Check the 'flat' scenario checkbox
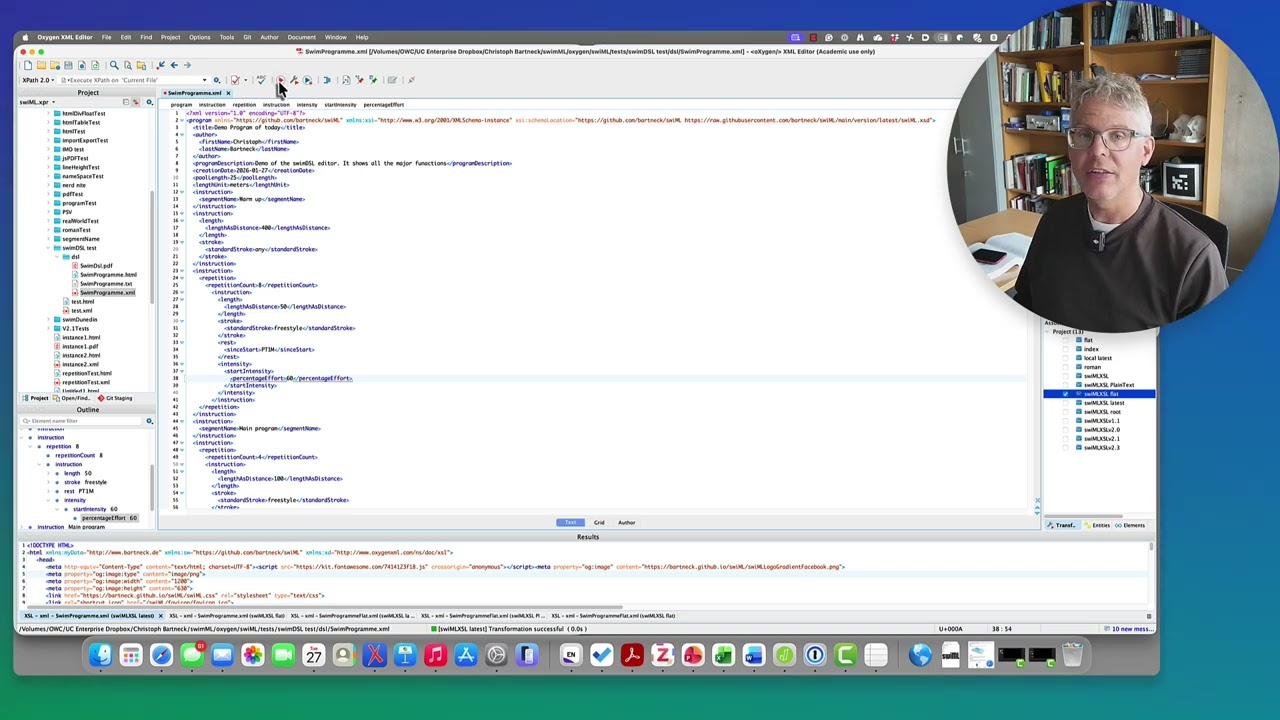 pyautogui.click(x=1065, y=340)
